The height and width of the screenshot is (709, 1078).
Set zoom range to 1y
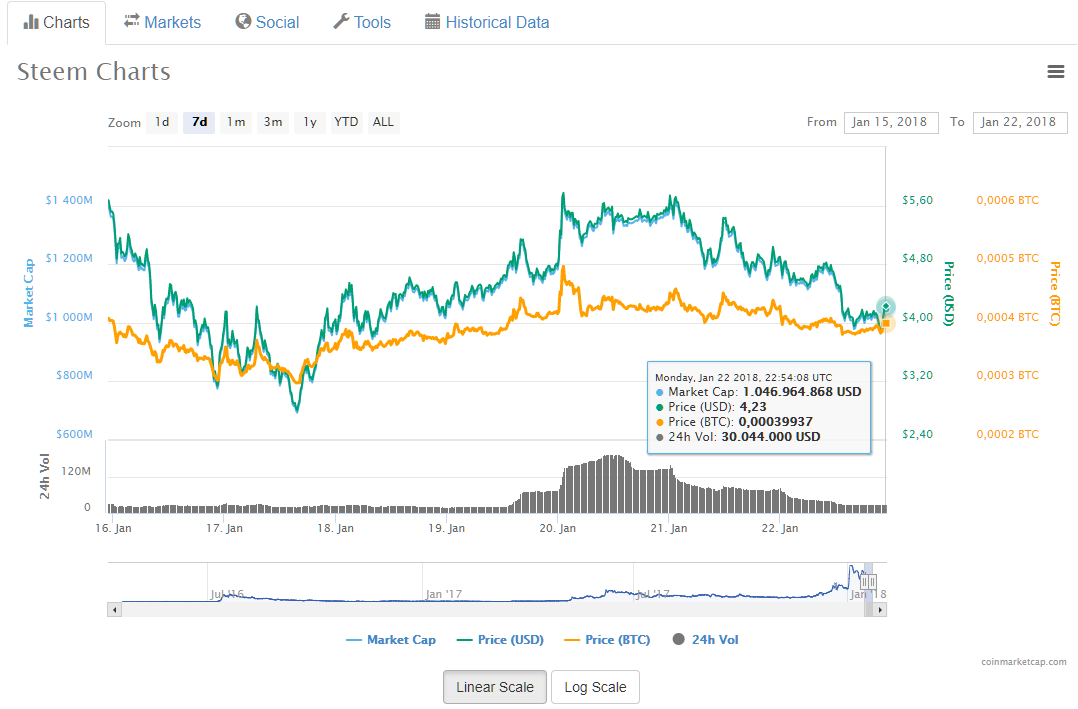310,122
